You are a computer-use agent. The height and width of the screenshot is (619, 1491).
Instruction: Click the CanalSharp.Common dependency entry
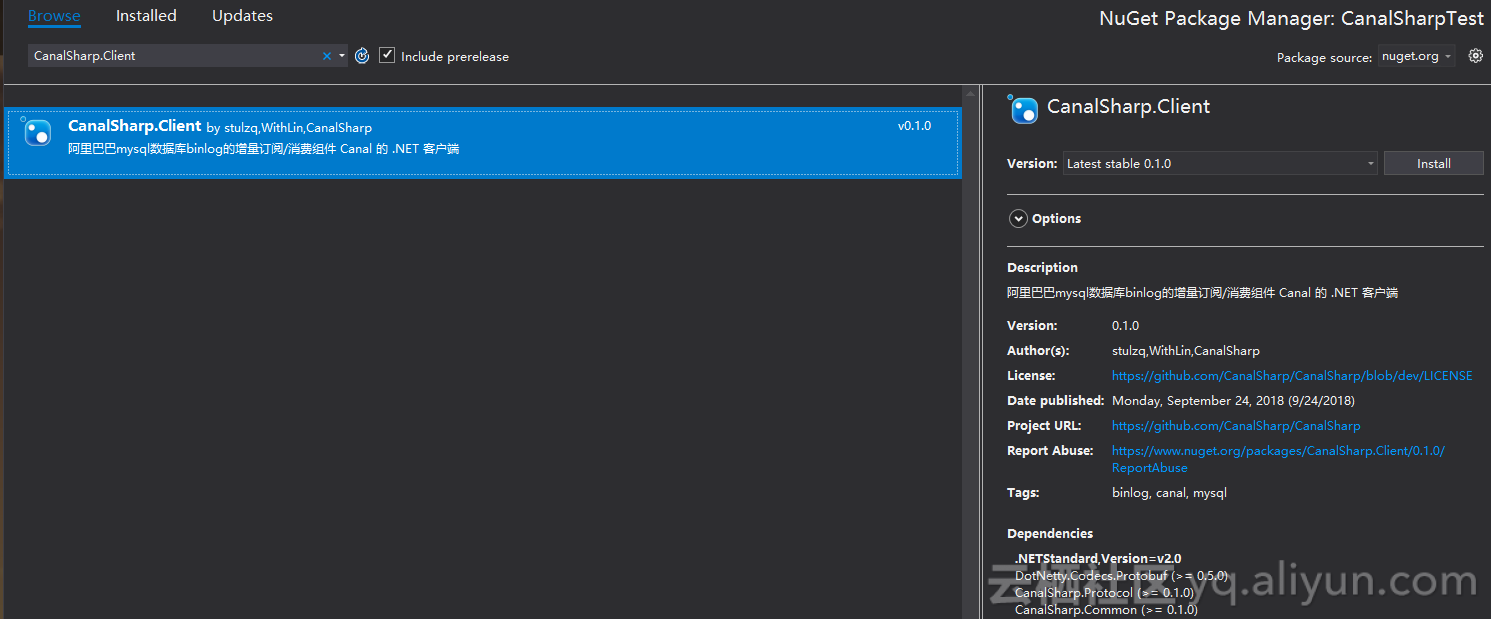pos(1106,610)
